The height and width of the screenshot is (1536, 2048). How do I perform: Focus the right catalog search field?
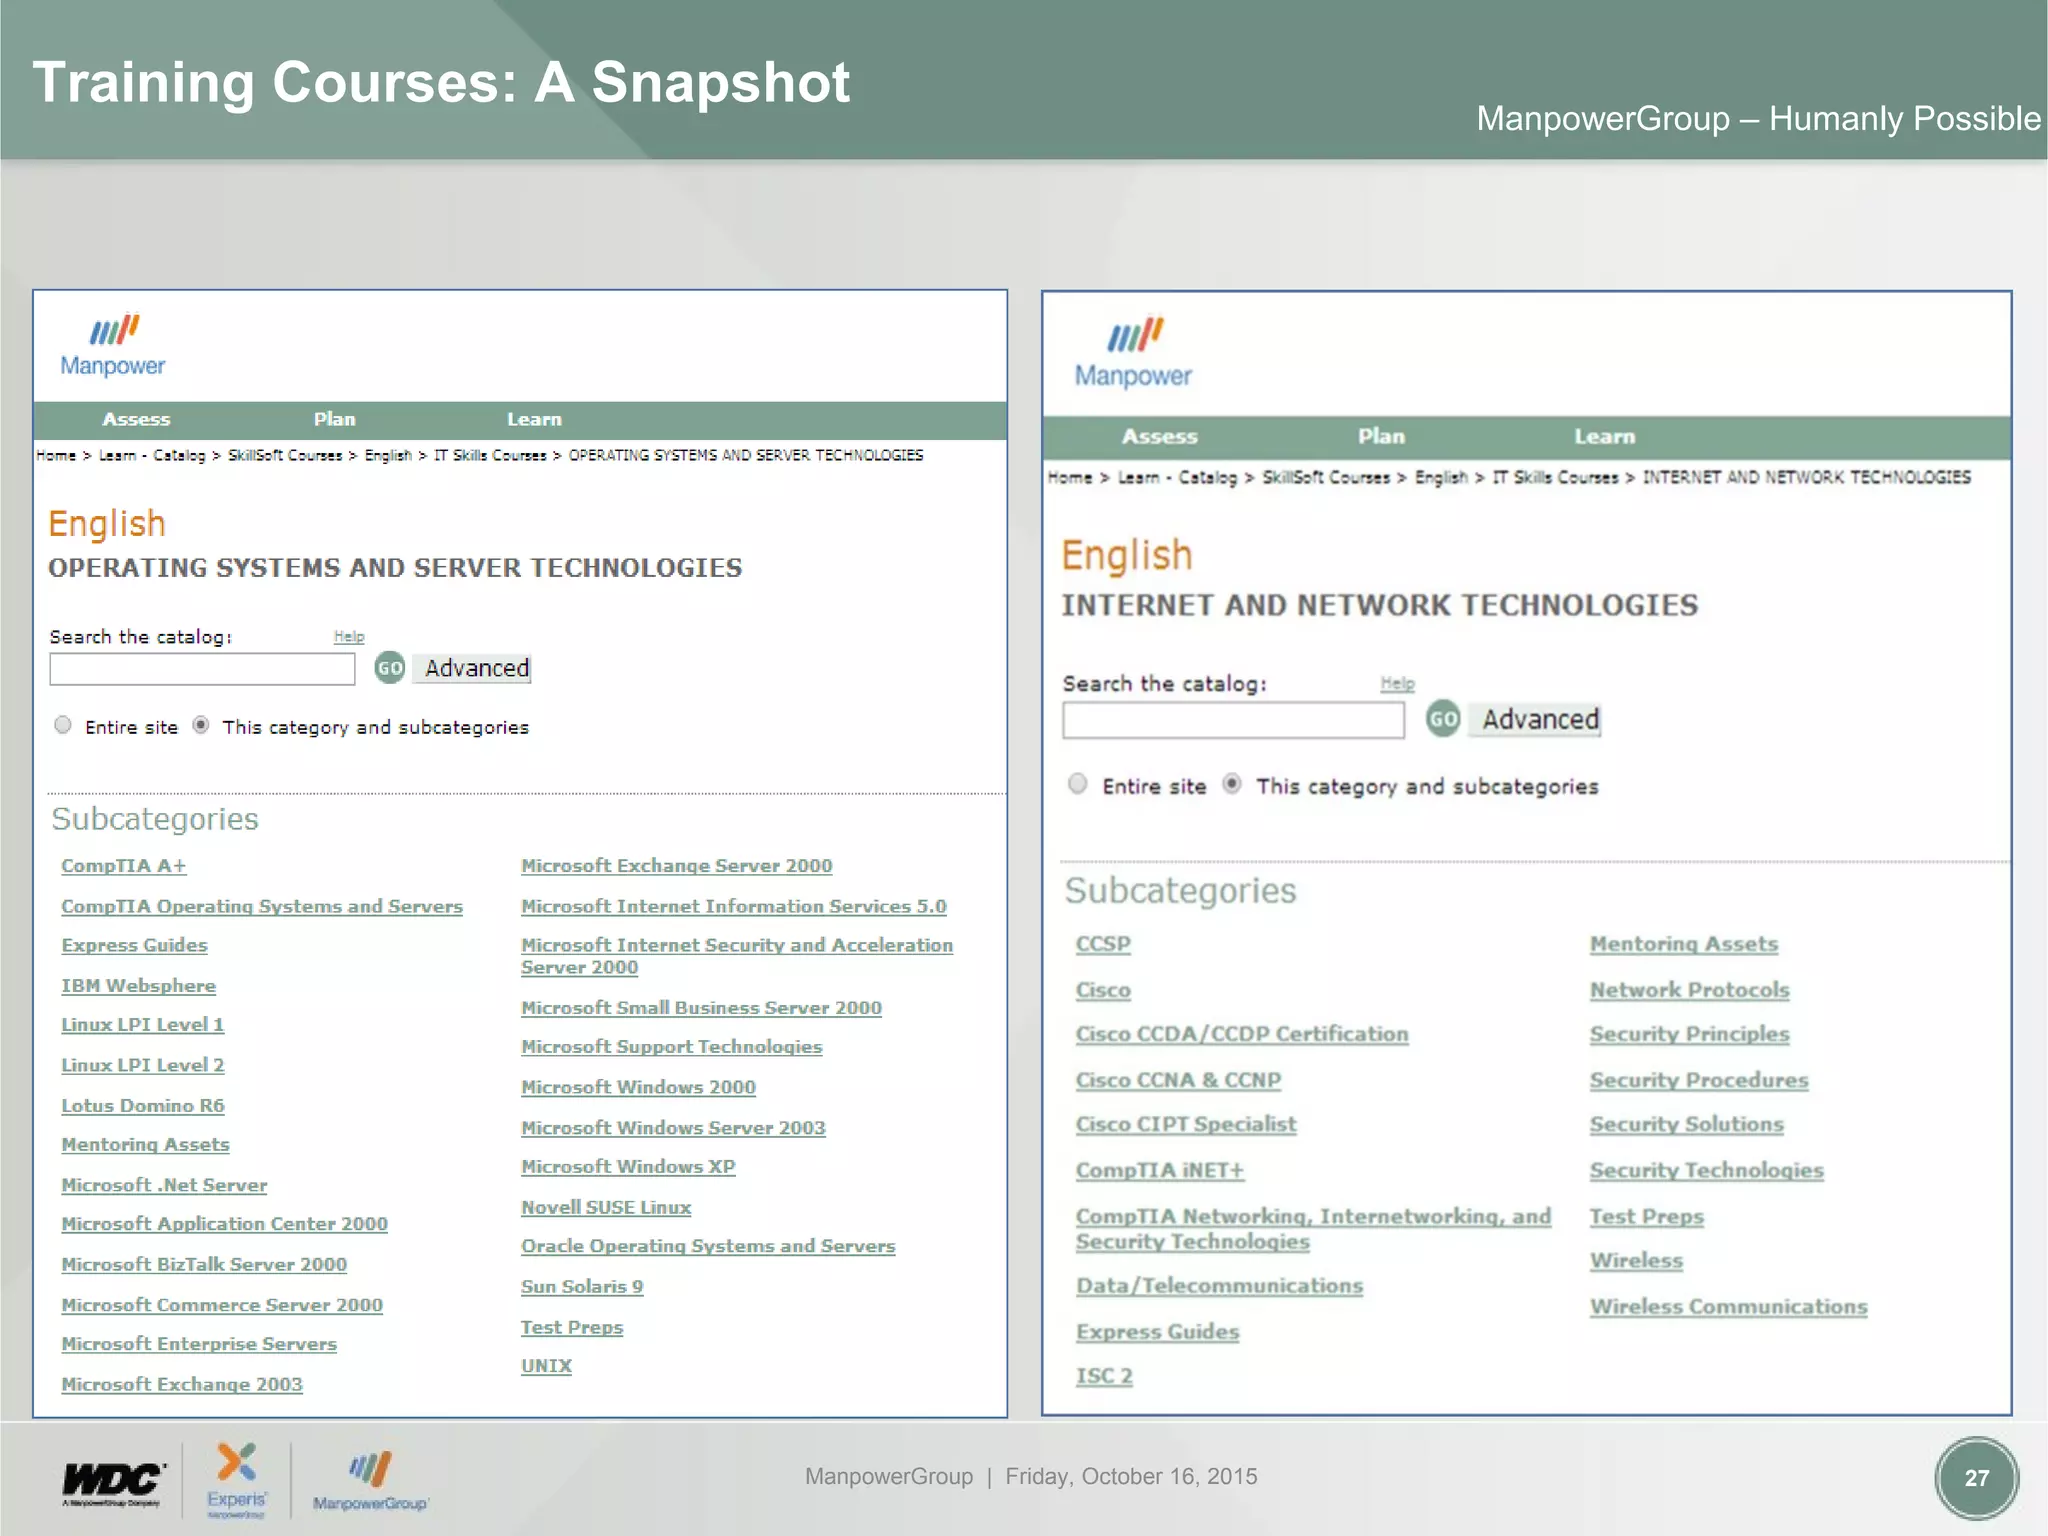point(1233,720)
